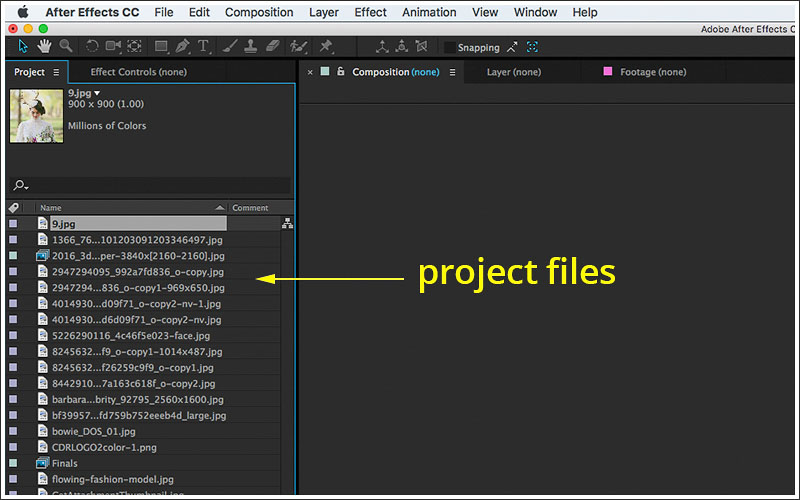Select flowing-fashion-model.jpg in project list

tap(113, 480)
